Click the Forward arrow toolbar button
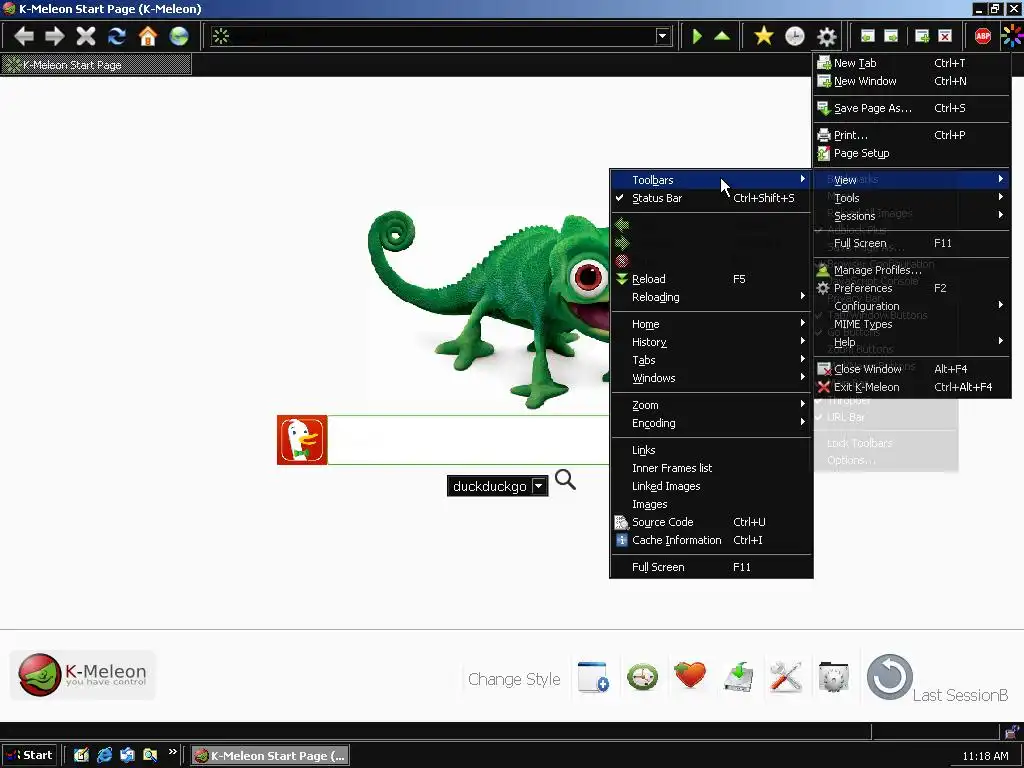This screenshot has width=1024, height=768. click(54, 36)
